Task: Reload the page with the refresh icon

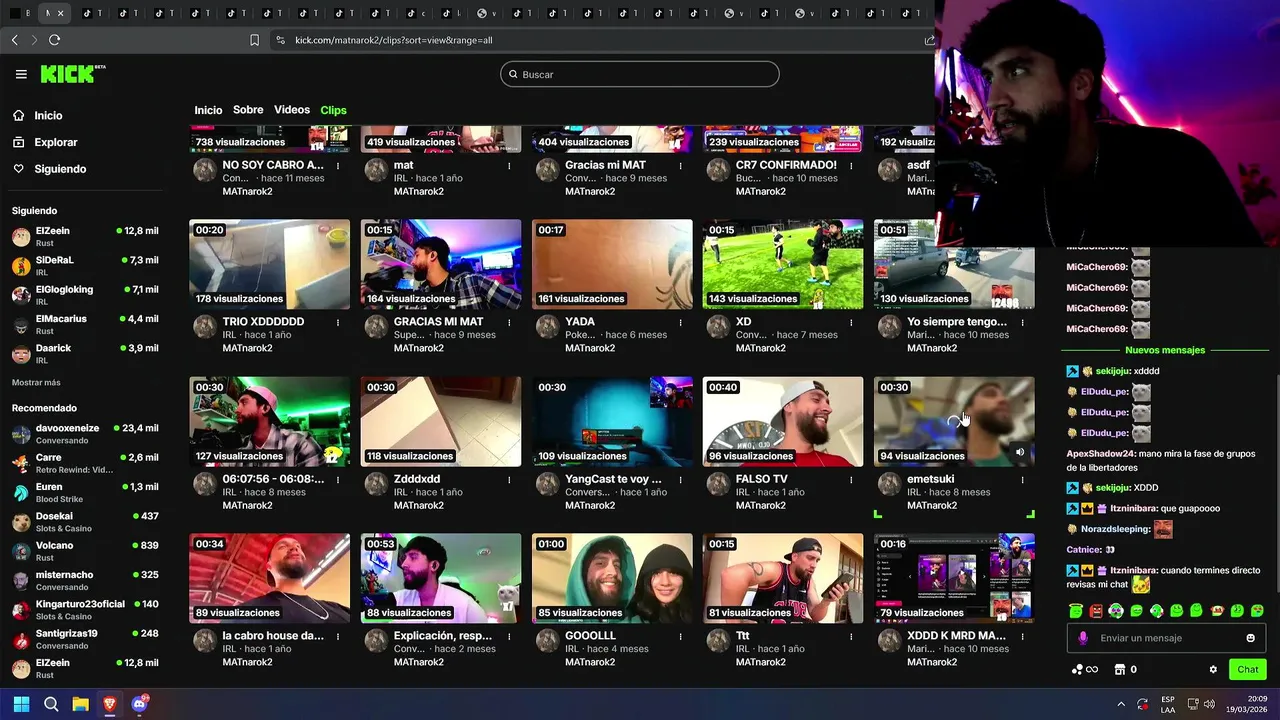Action: click(54, 40)
